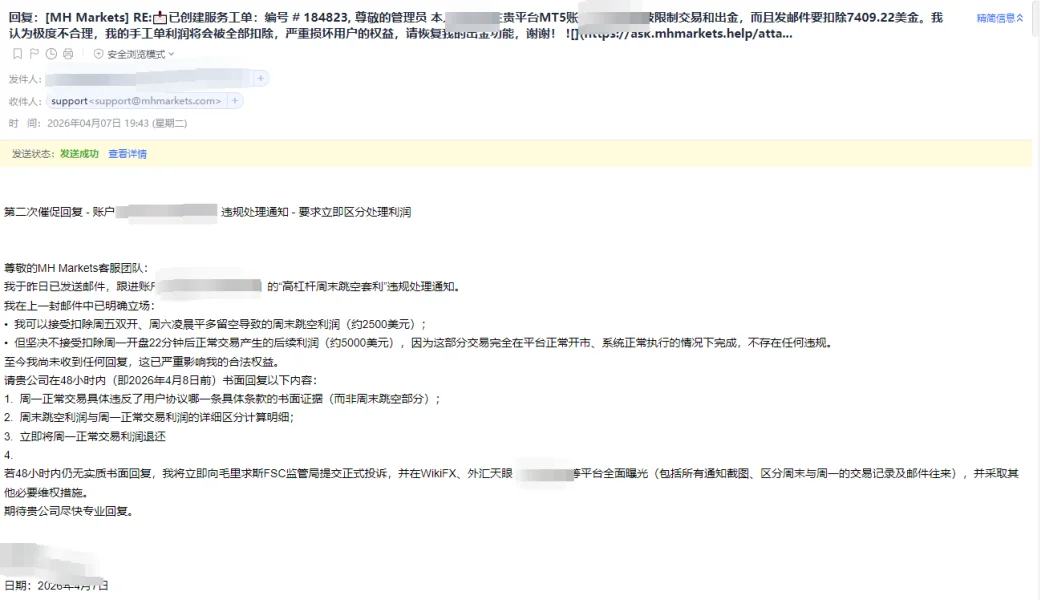Screen dimensions: 1041x600
Task: Add support recipient to contacts with the plus icon
Action: click(234, 101)
